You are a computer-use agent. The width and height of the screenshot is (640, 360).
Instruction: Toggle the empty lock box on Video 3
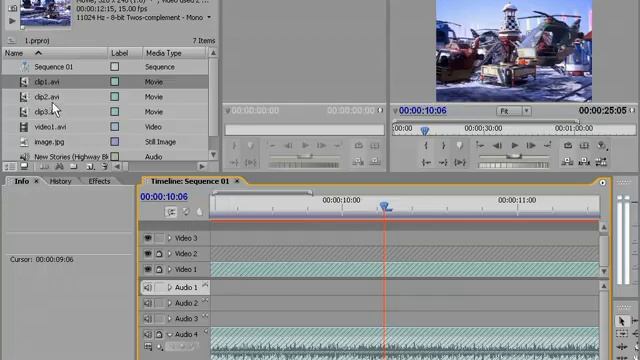click(159, 238)
